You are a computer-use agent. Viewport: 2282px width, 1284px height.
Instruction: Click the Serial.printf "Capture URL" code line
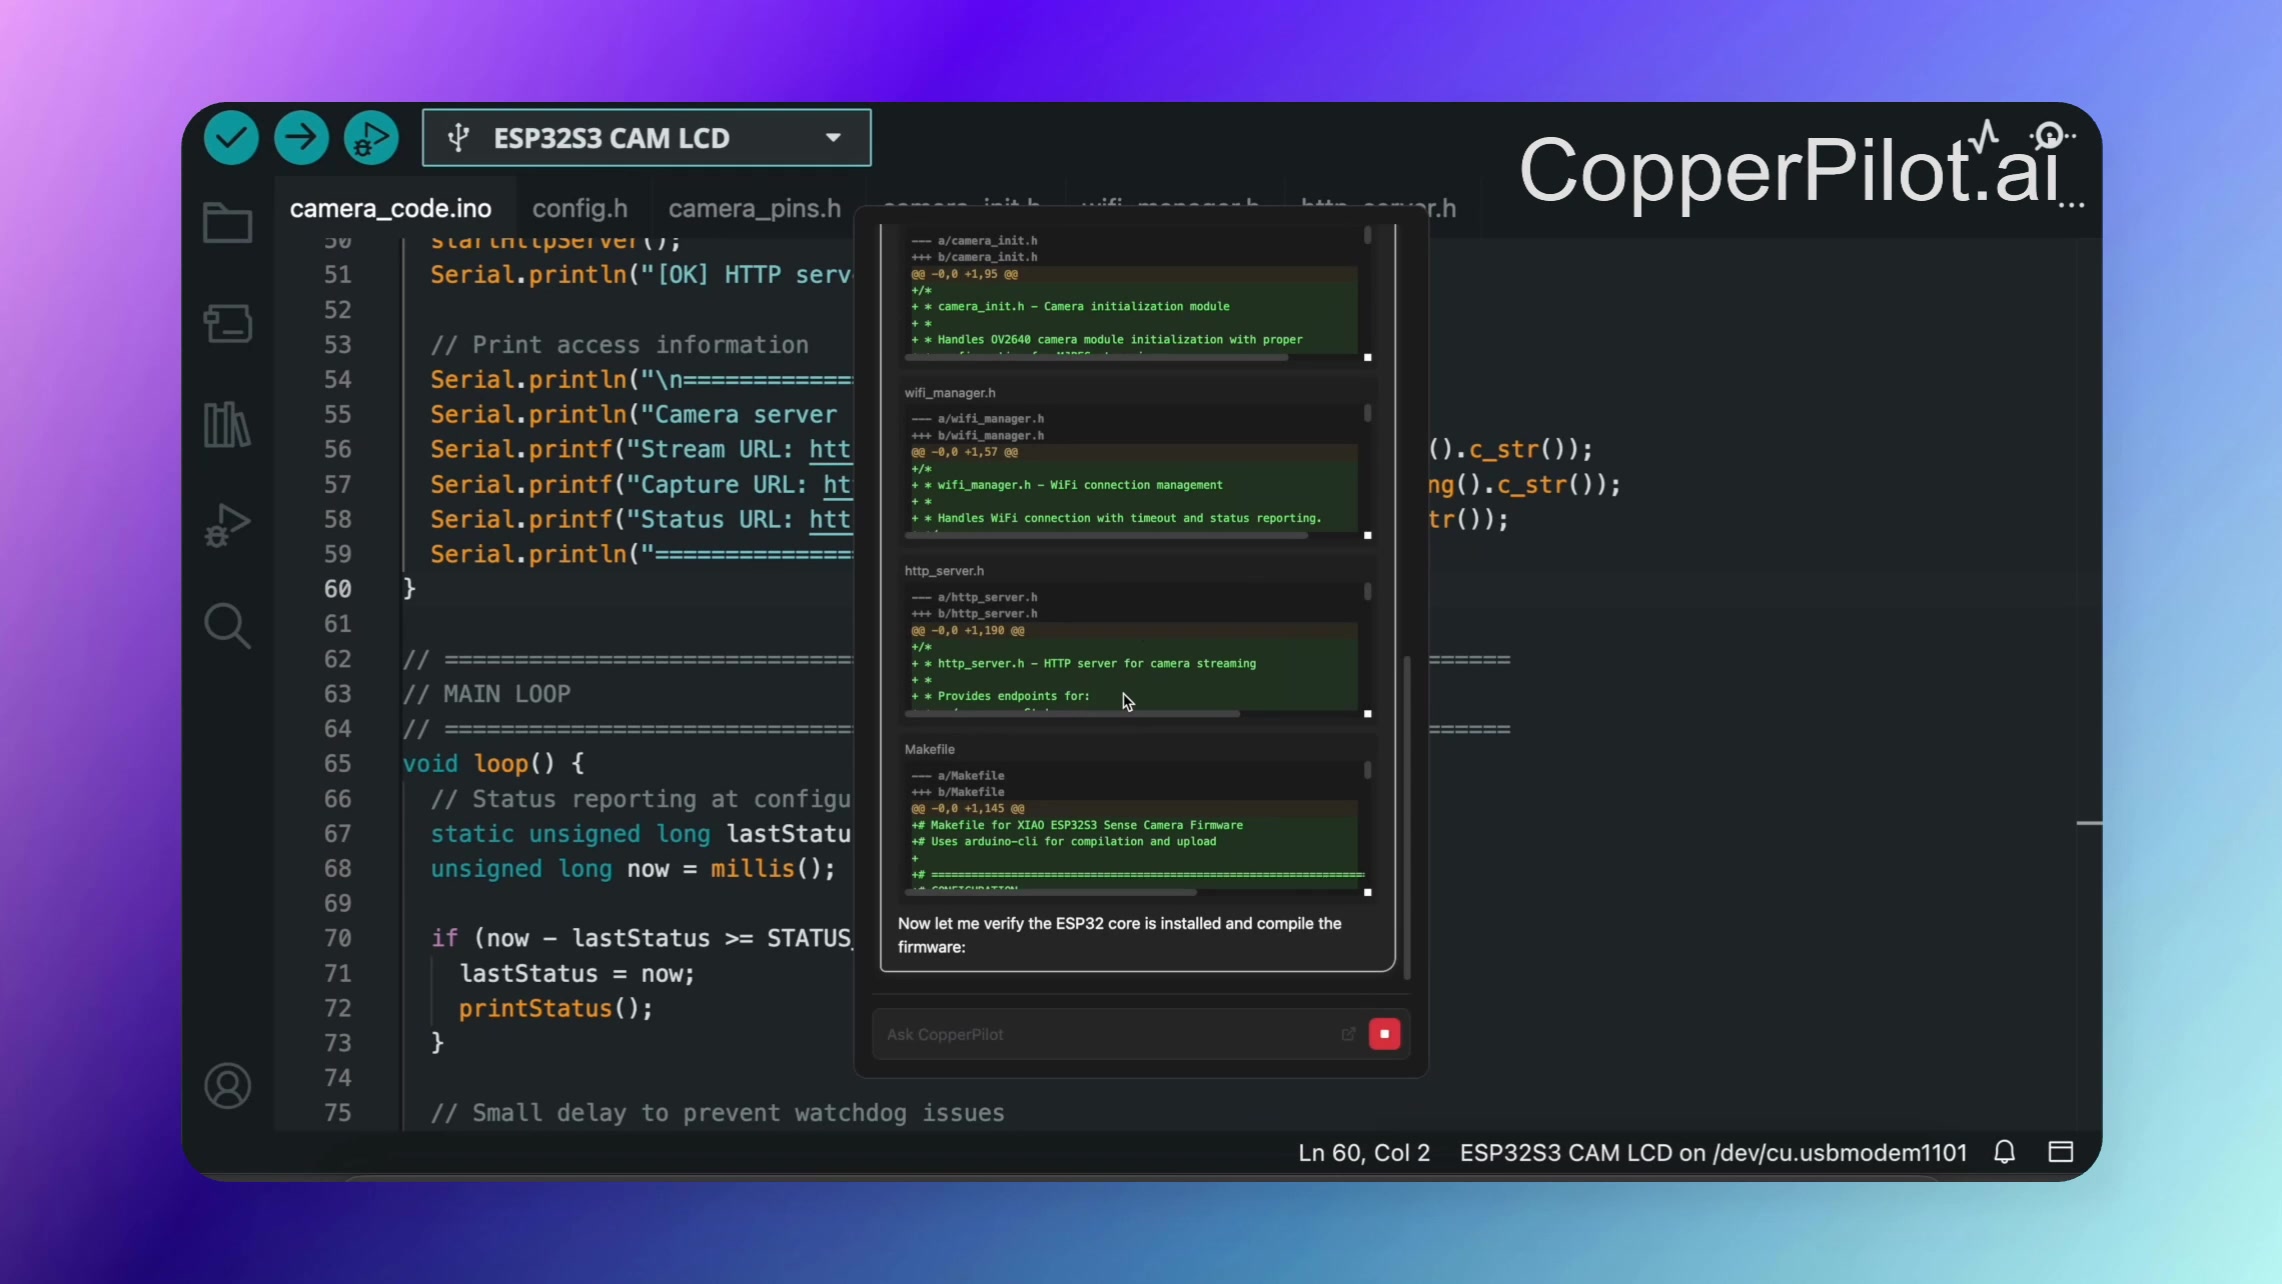641,485
